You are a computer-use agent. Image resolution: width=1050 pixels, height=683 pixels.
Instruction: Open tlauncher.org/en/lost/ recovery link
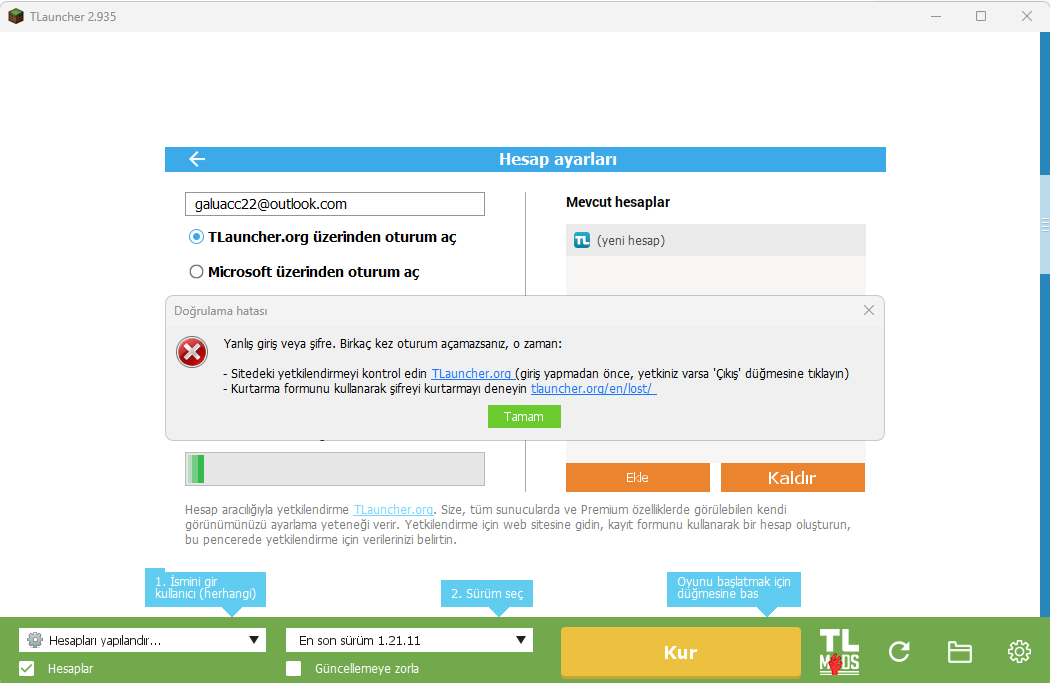[x=593, y=388]
